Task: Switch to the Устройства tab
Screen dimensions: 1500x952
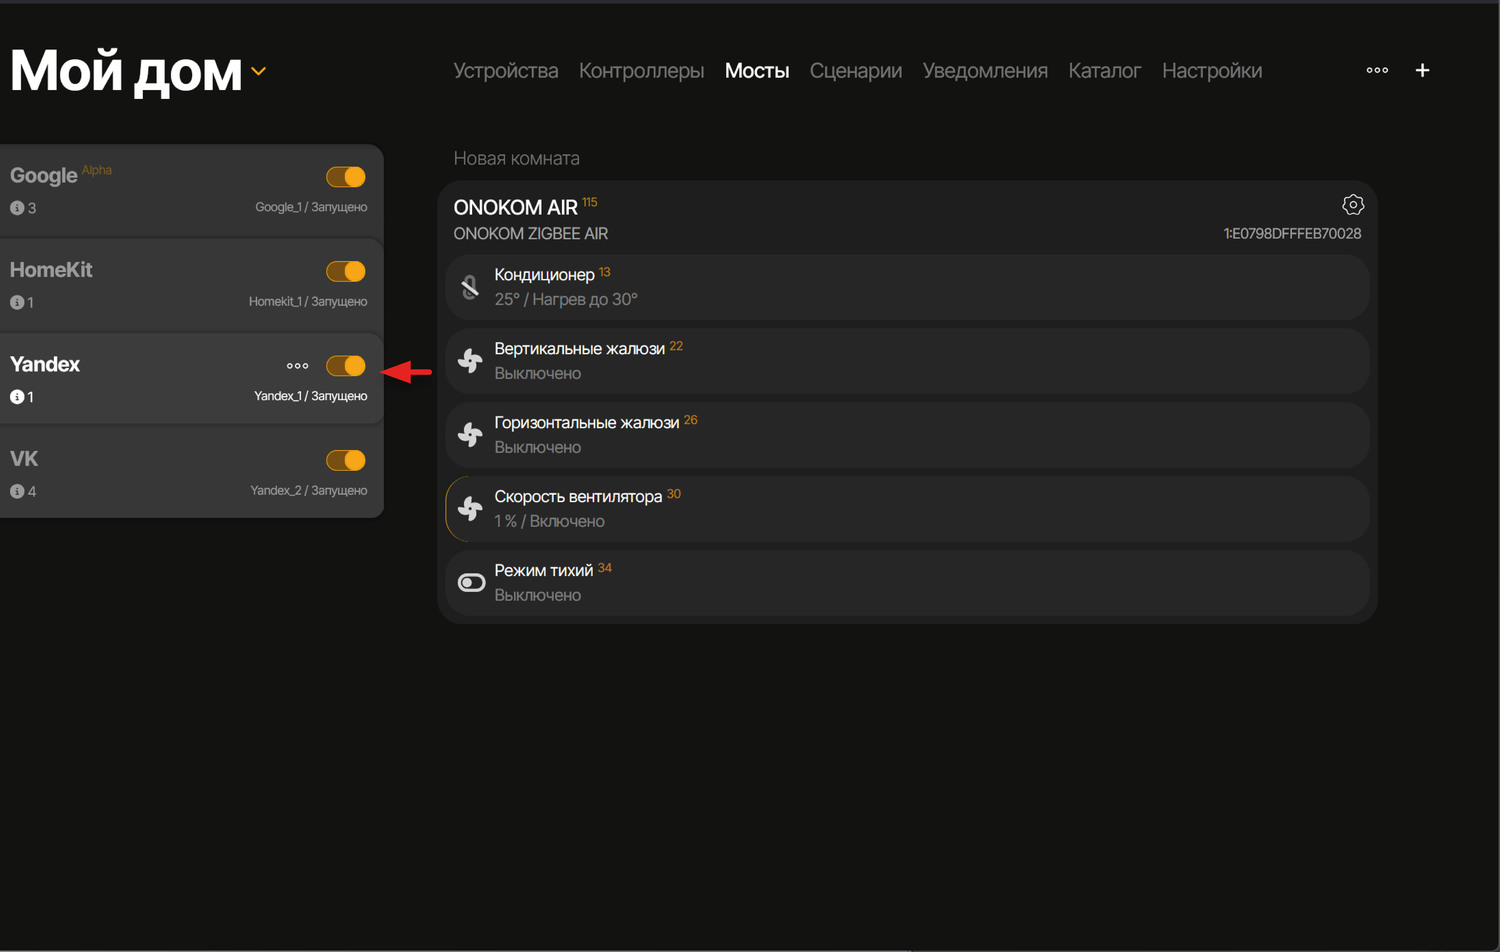Action: (505, 71)
